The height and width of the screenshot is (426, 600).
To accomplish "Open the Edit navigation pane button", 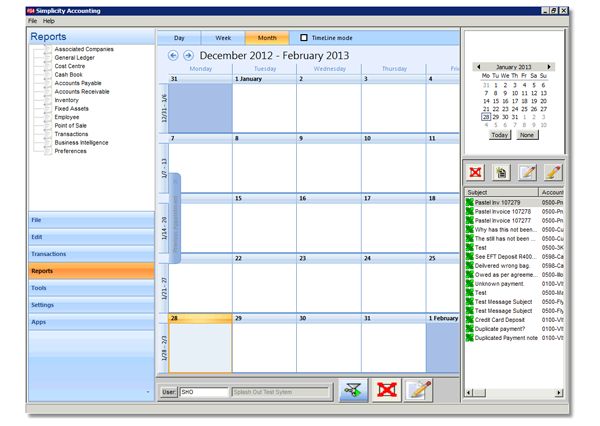I will [x=91, y=237].
